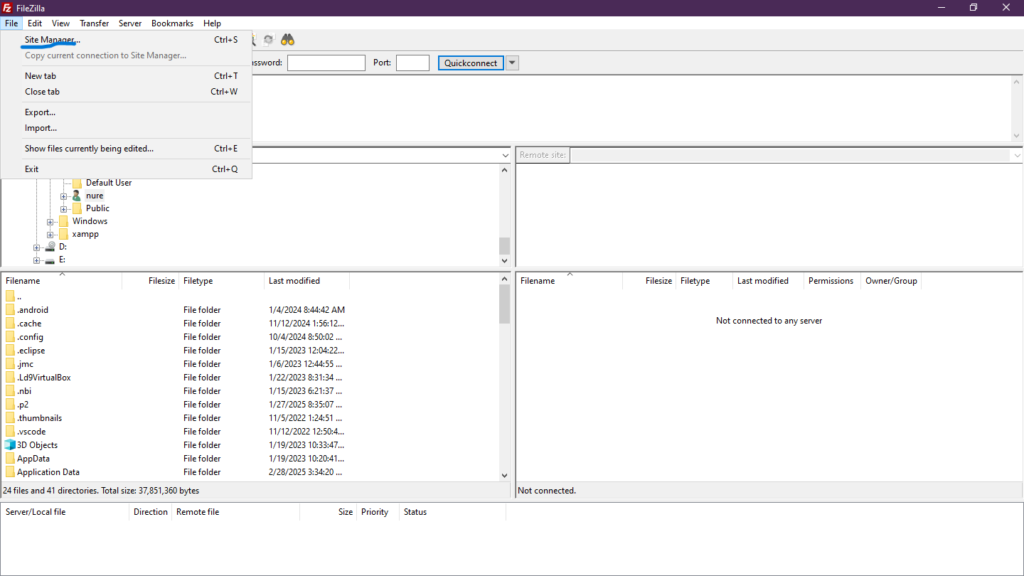The width and height of the screenshot is (1024, 576).
Task: Click message log scrollbar down arrow
Action: (1017, 136)
